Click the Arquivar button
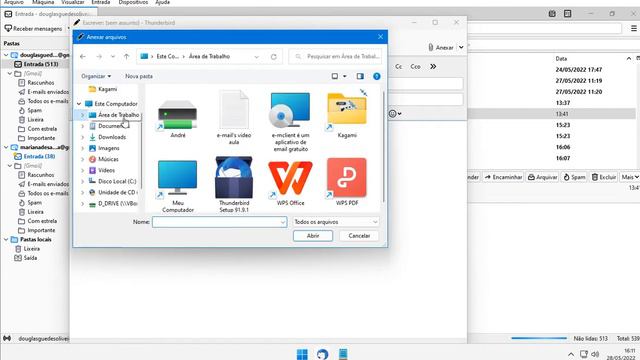The width and height of the screenshot is (640, 360). (542, 177)
